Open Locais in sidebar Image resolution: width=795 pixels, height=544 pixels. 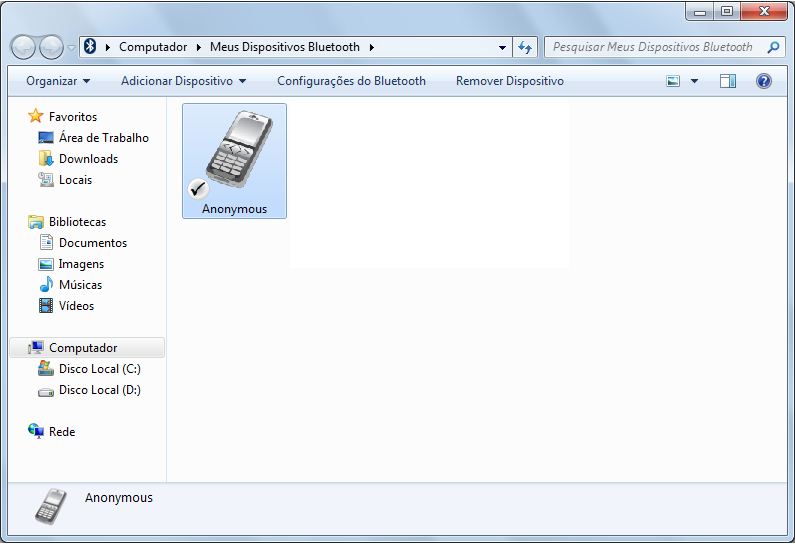pyautogui.click(x=76, y=179)
